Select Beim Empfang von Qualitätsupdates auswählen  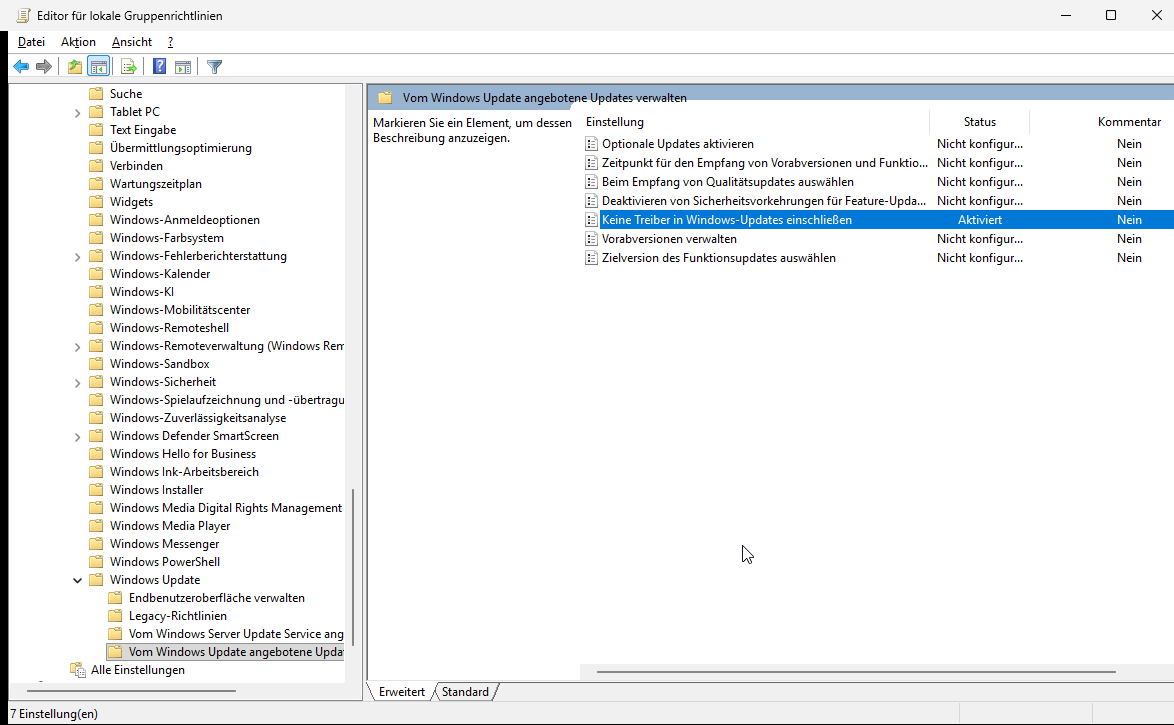click(x=728, y=182)
